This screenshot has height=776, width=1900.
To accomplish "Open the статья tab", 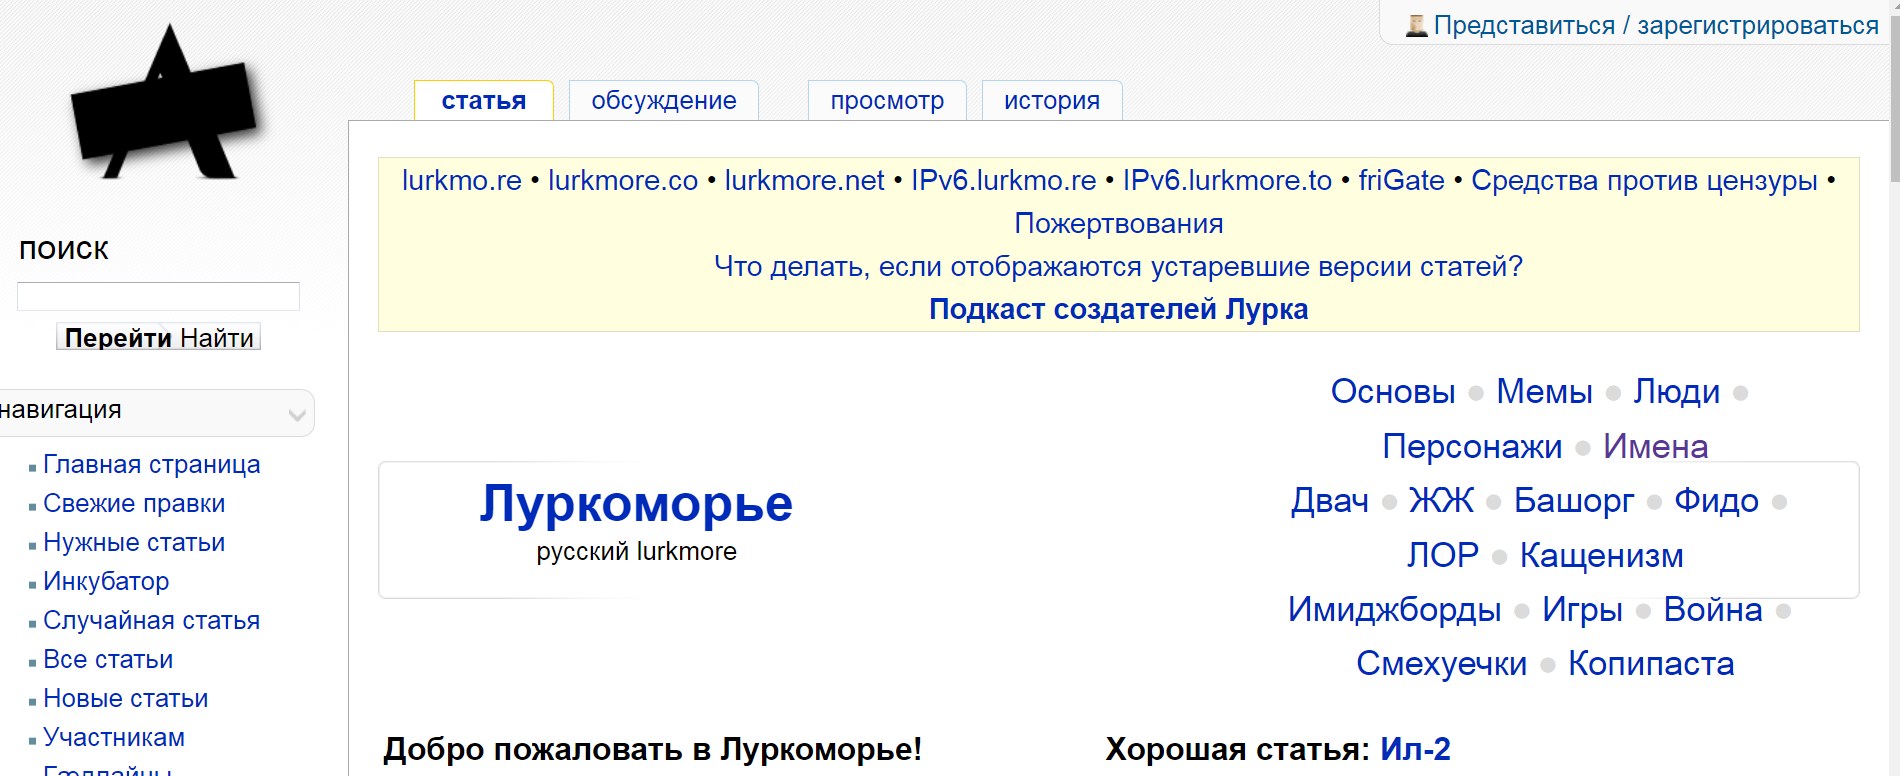I will (x=484, y=101).
